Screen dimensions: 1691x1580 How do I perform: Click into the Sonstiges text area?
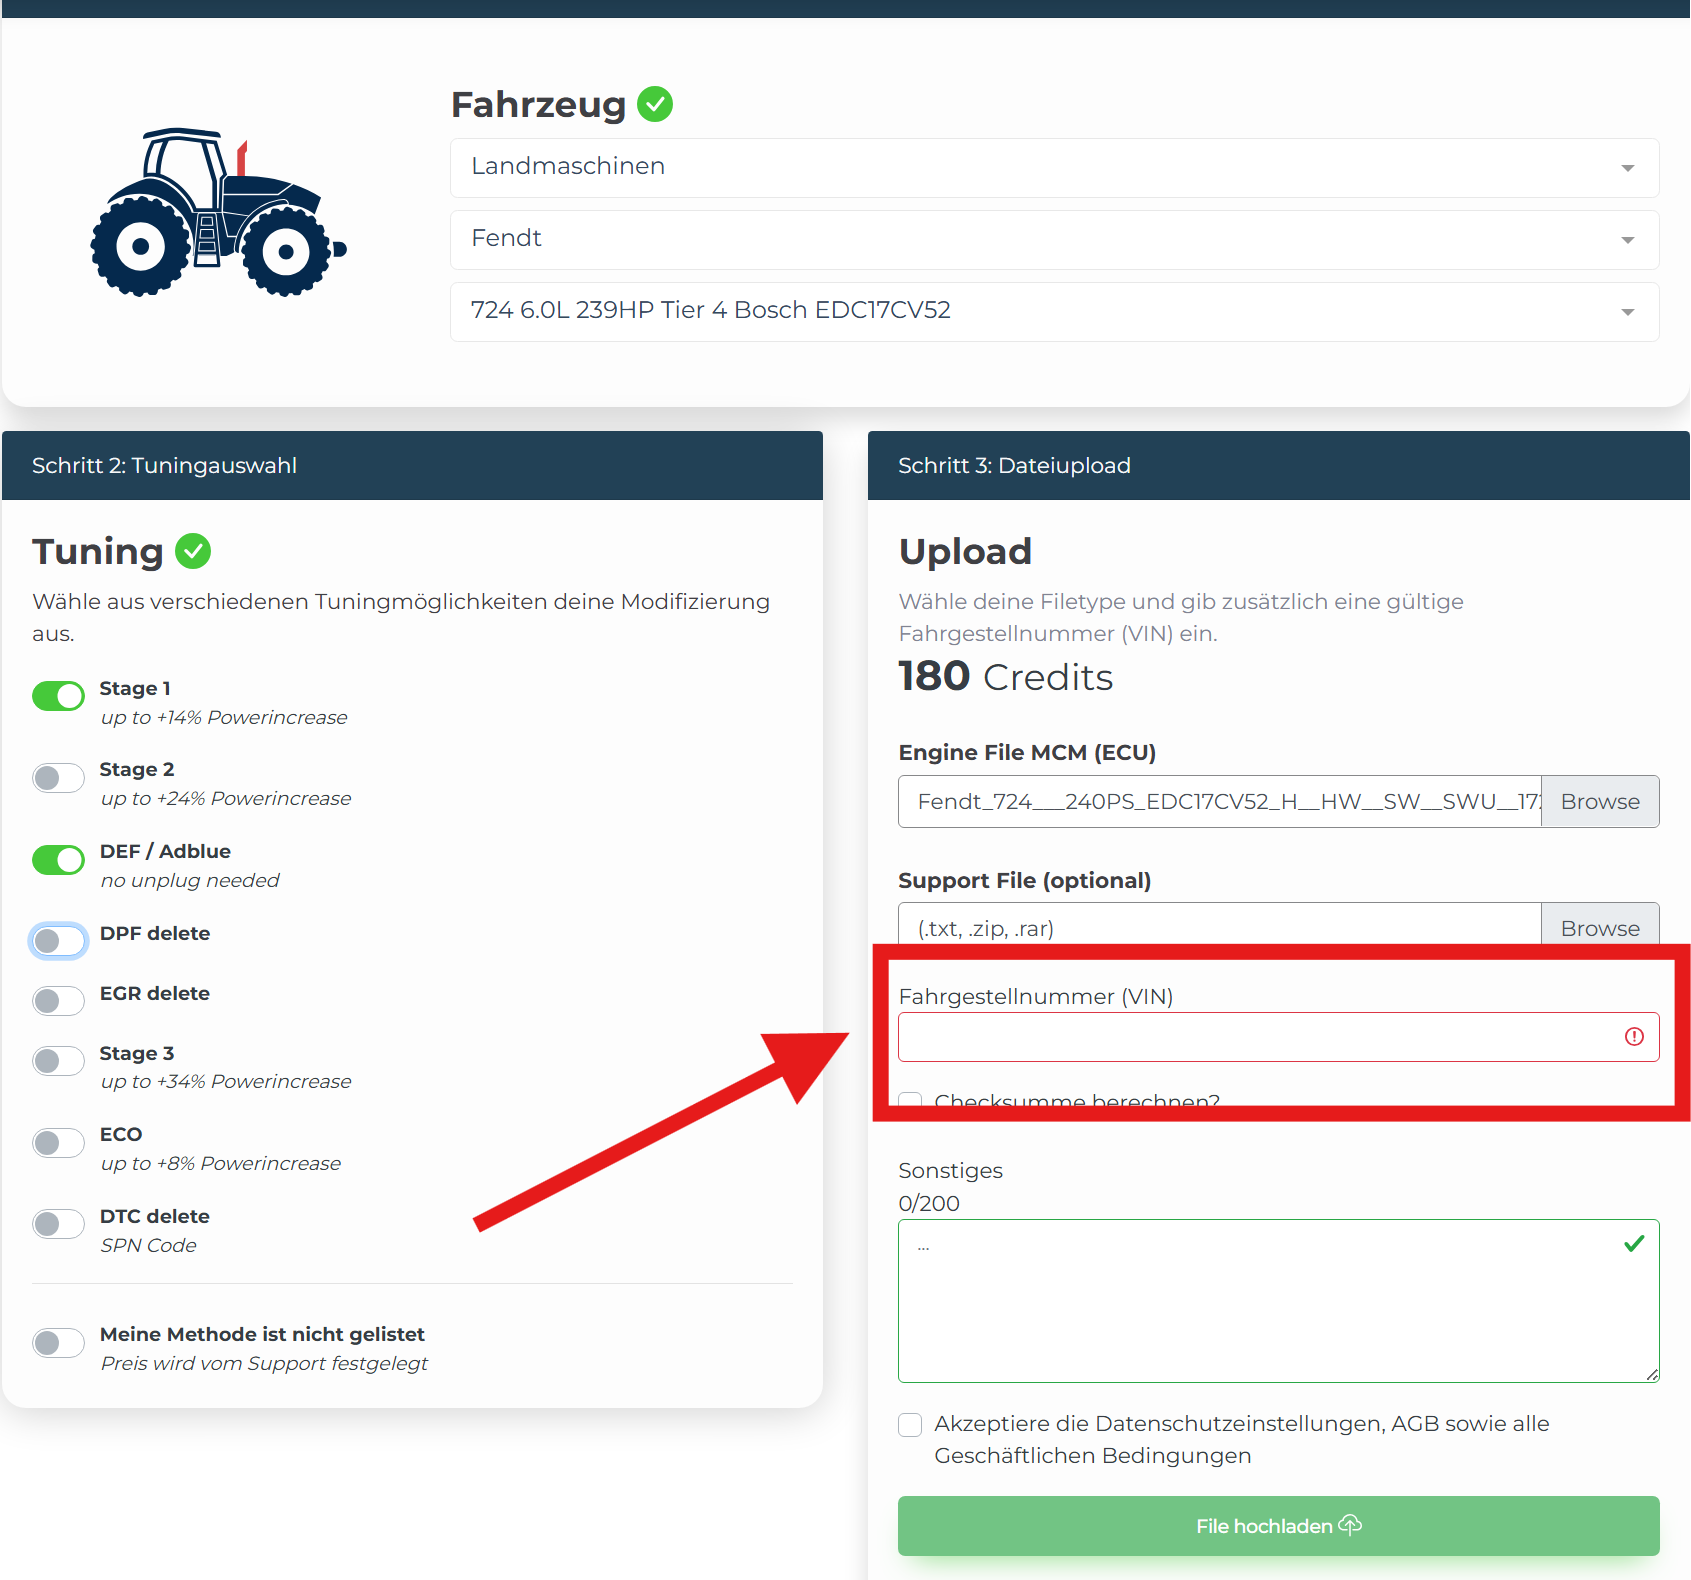pos(1278,1301)
